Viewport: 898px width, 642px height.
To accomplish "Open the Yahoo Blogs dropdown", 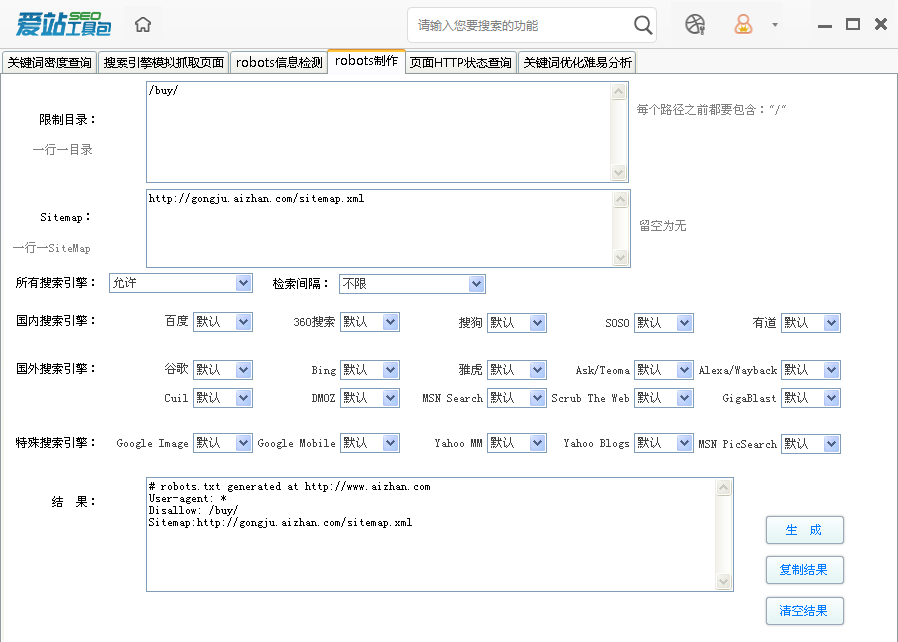I will tap(664, 443).
